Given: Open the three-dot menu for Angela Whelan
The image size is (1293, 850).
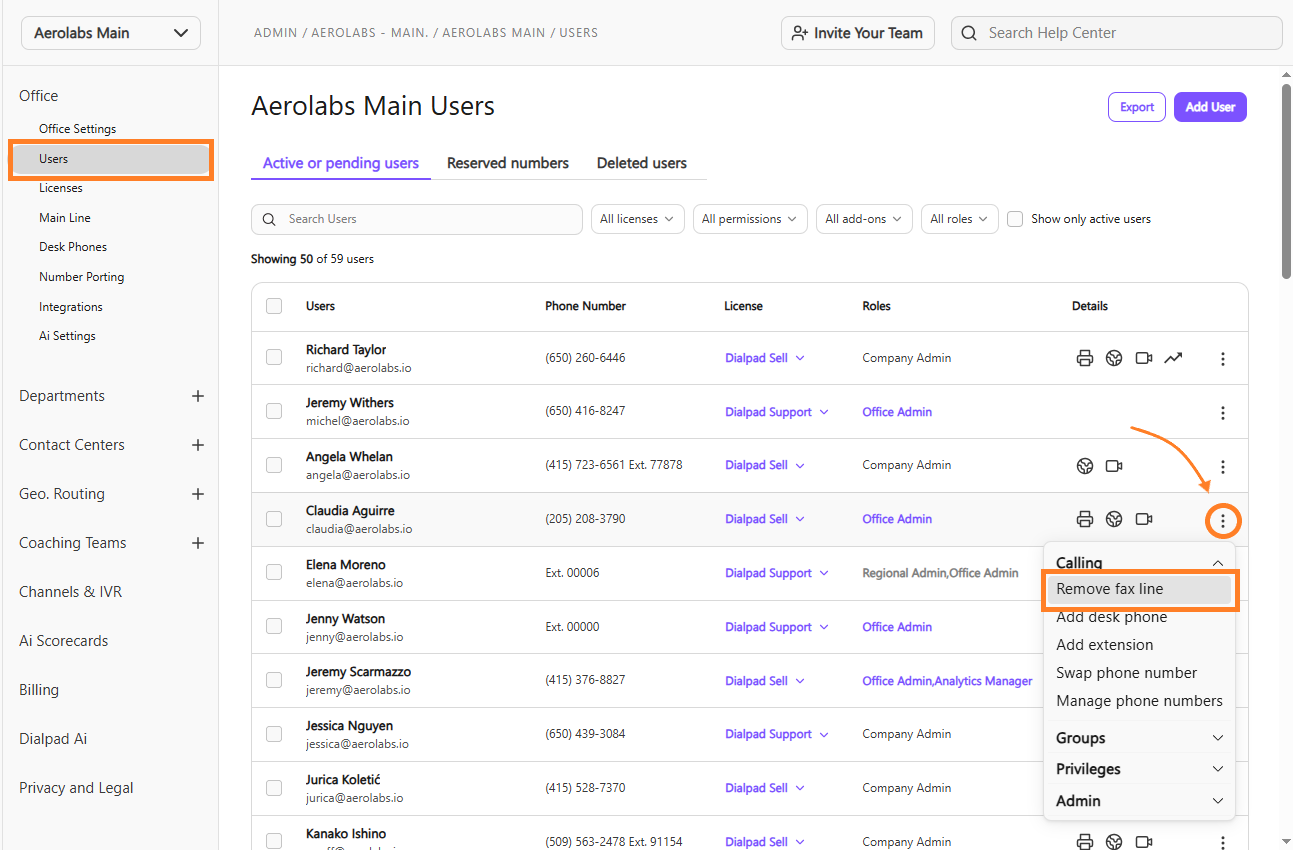Looking at the screenshot, I should (1222, 466).
